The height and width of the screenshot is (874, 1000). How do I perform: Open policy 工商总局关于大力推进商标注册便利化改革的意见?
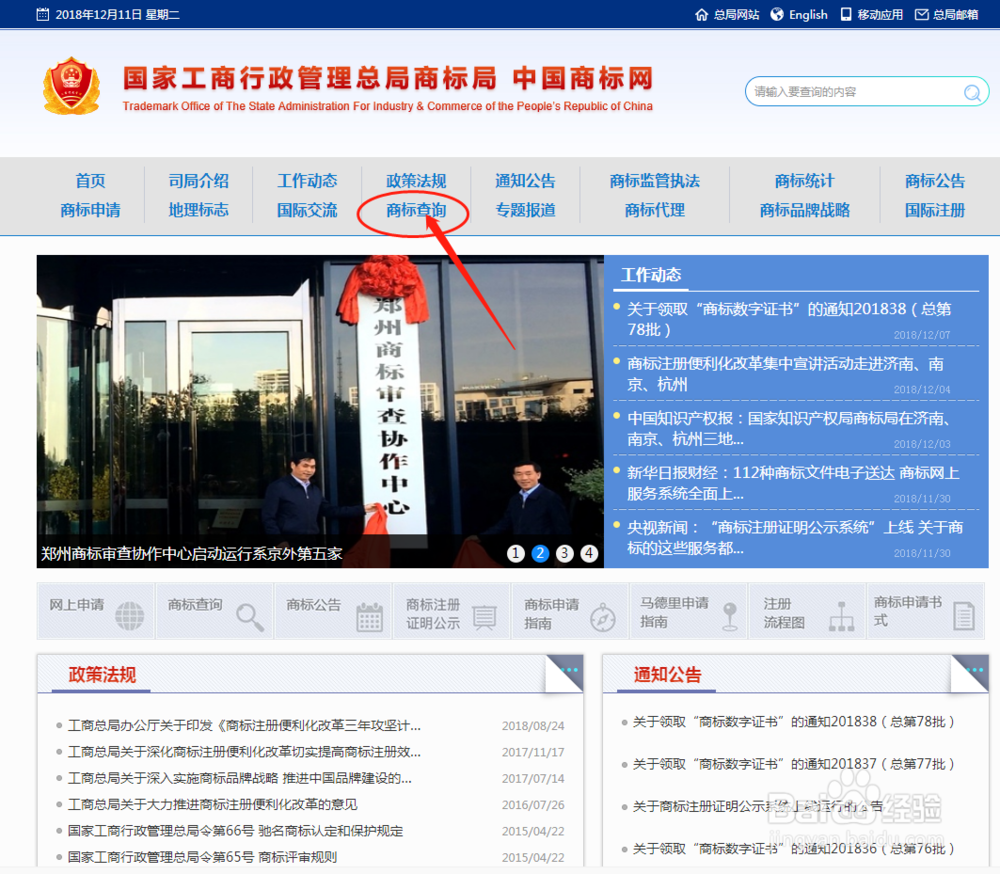[x=212, y=804]
